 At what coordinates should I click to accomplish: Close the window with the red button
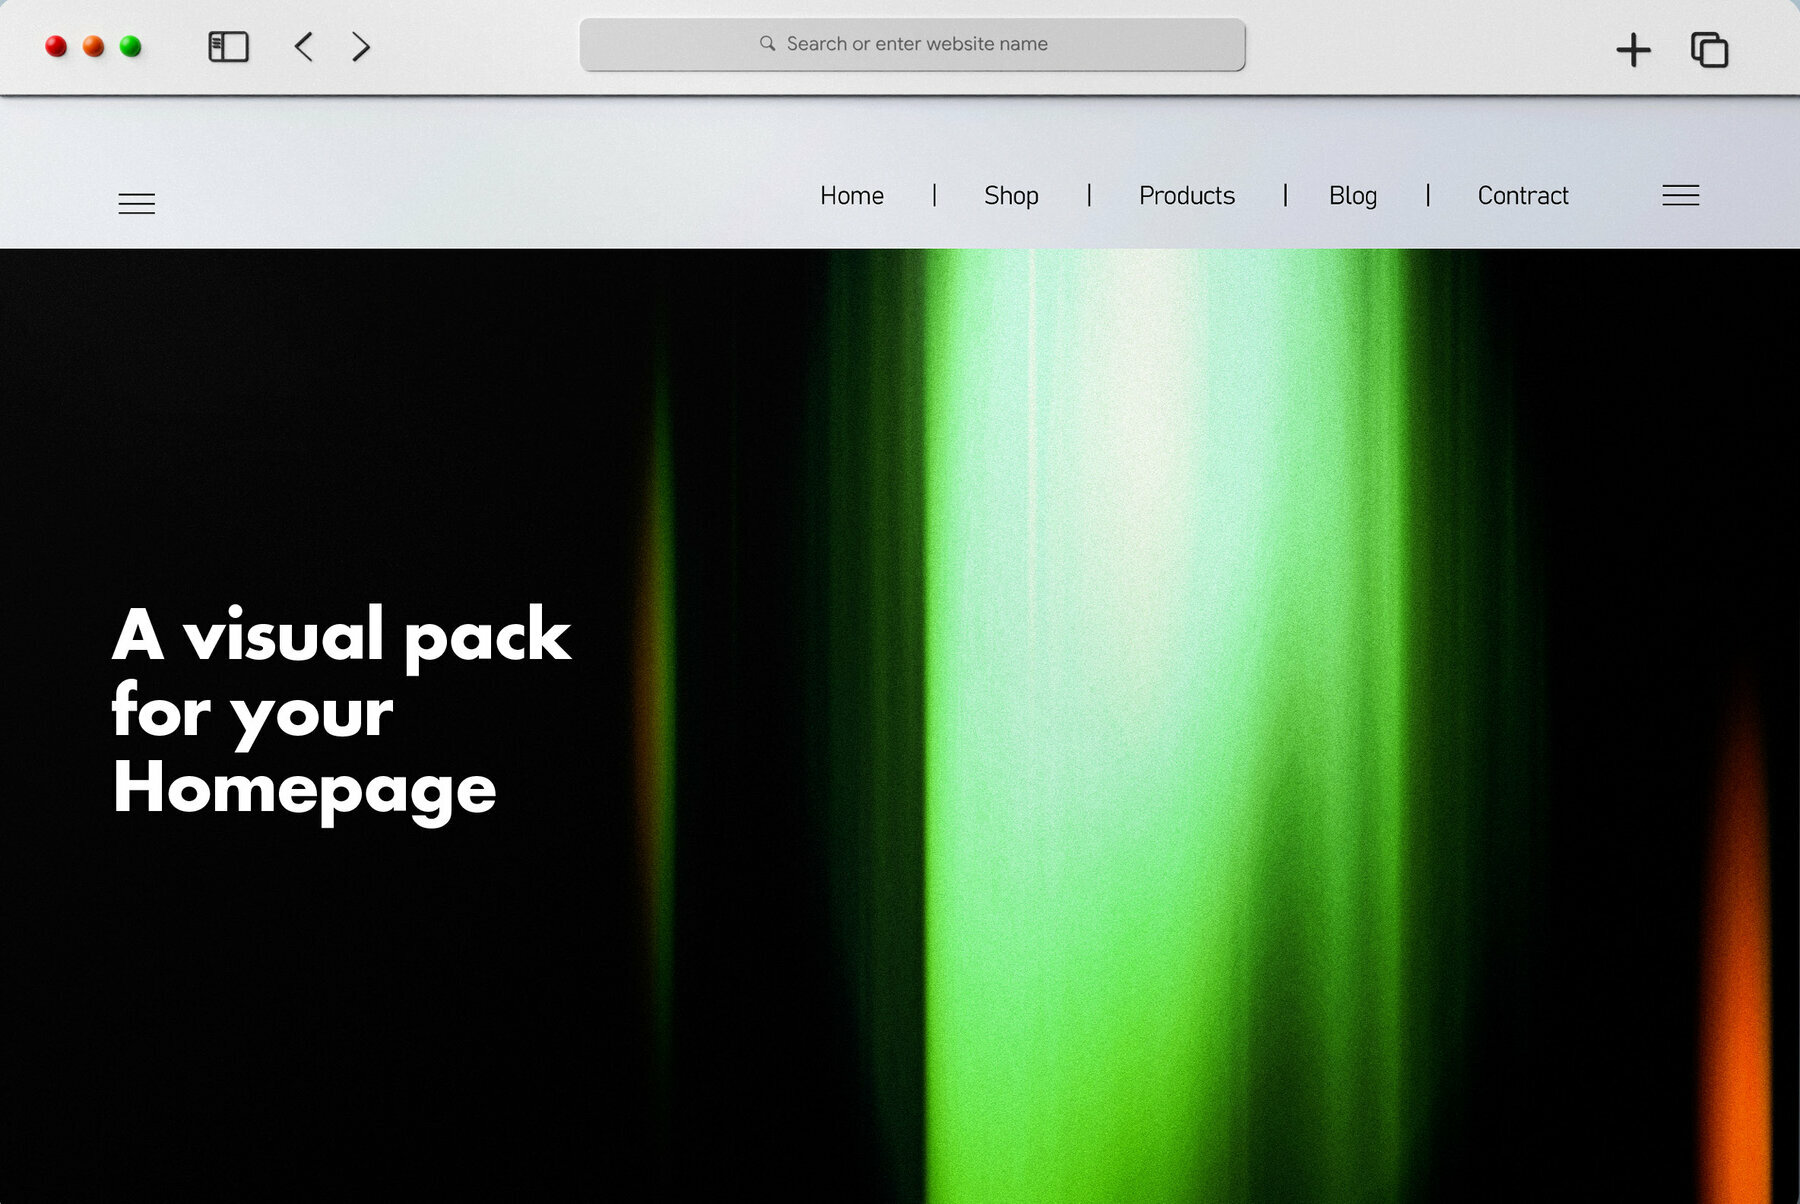tap(56, 46)
